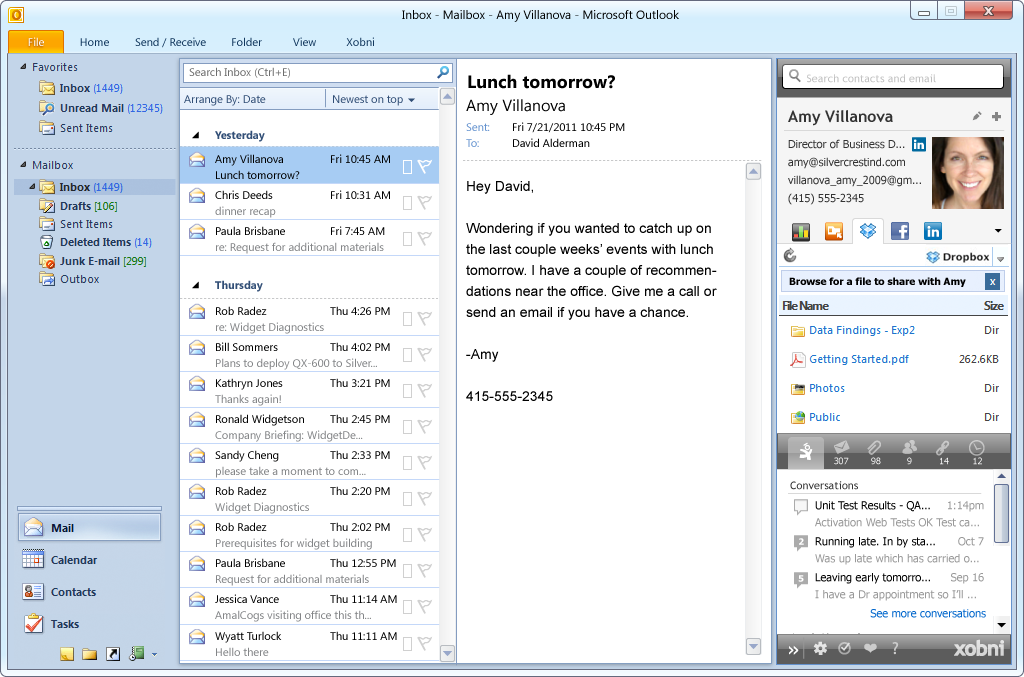Screen dimensions: 1024x677
Task: Open Xobni settings gear icon
Action: [820, 648]
